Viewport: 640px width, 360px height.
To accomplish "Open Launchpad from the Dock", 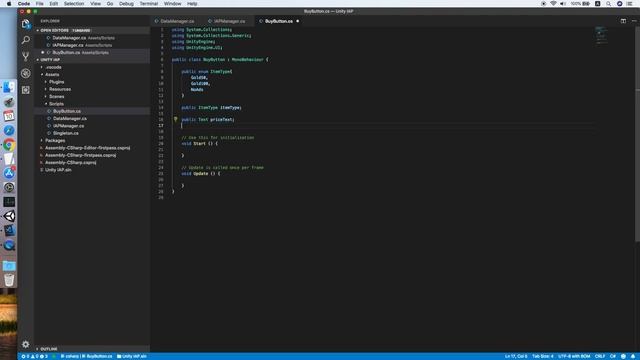I will 9,102.
